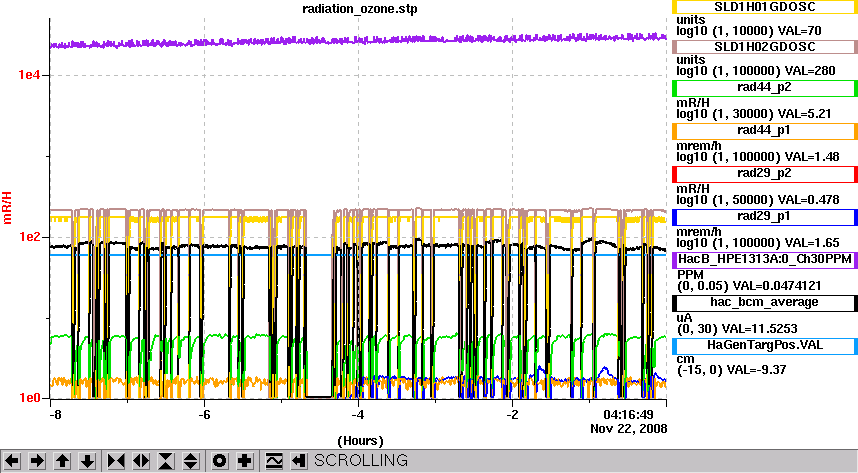Image resolution: width=858 pixels, height=473 pixels.
Task: Click the return-arrow icon beside SCROLLING
Action: [298, 461]
